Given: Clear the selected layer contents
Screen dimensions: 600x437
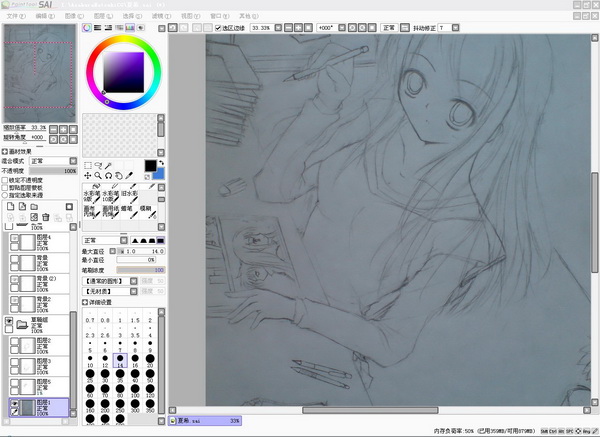Looking at the screenshot, I should 34,217.
